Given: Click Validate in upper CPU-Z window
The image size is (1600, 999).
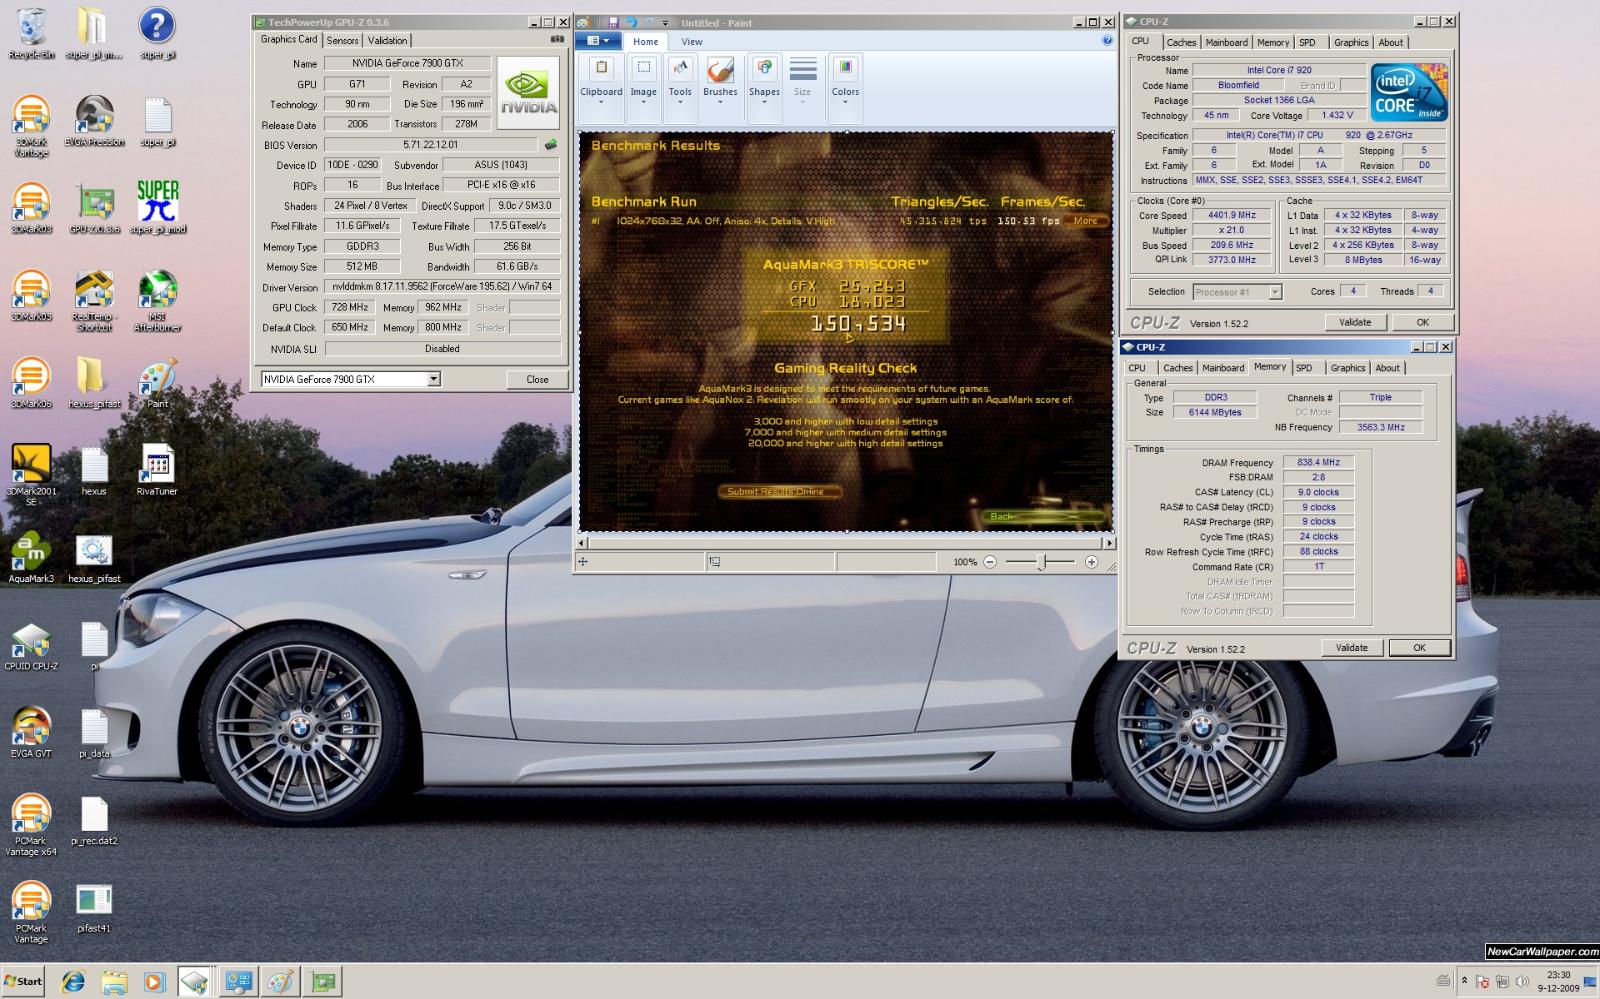Looking at the screenshot, I should [x=1355, y=322].
